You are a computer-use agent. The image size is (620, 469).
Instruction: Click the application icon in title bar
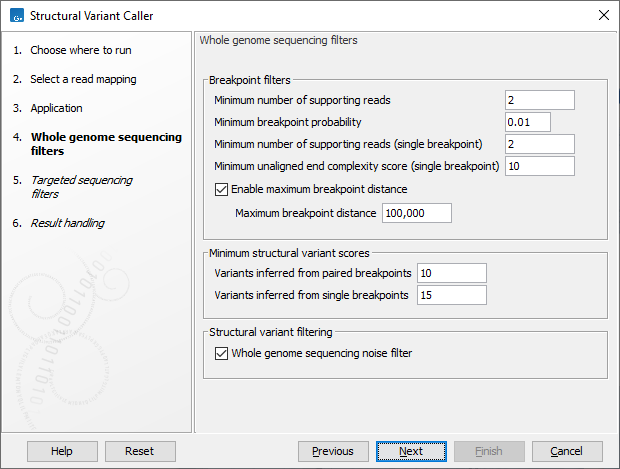click(15, 15)
